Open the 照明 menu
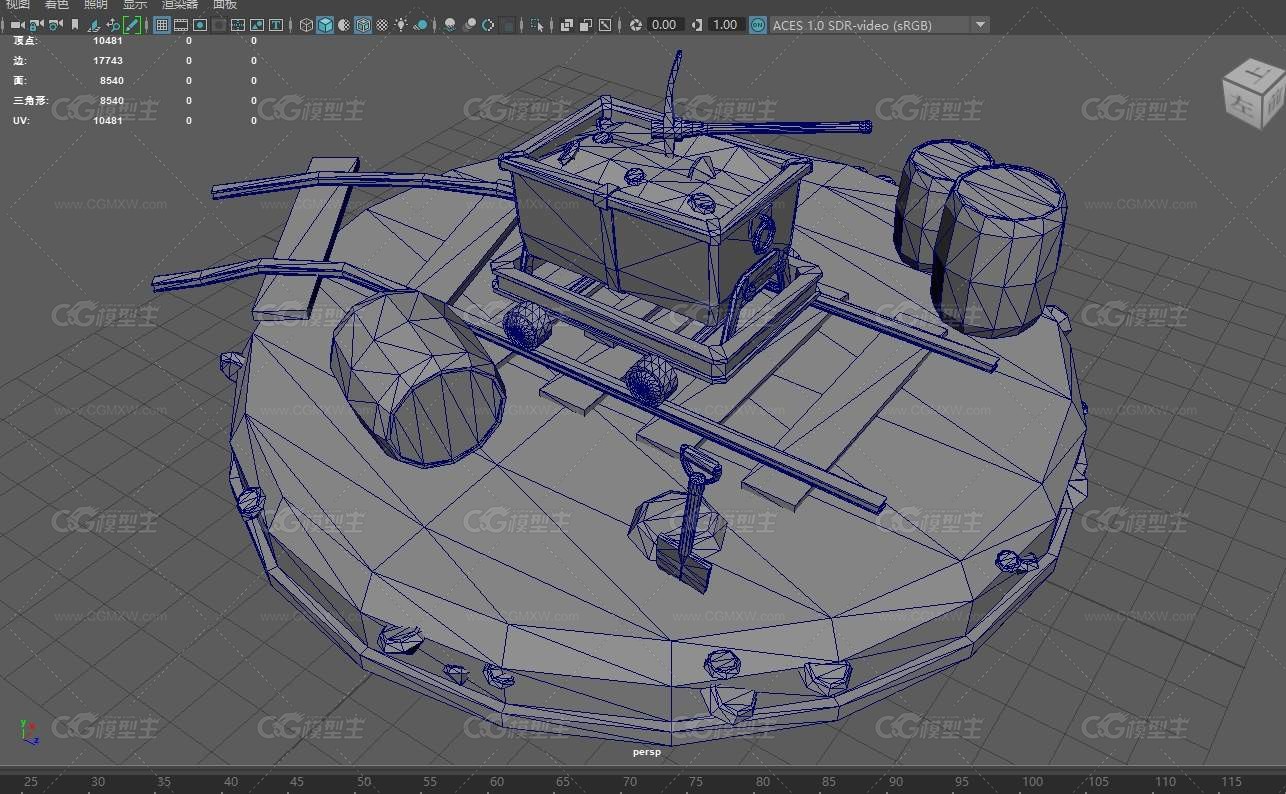The image size is (1286, 794). [x=96, y=4]
